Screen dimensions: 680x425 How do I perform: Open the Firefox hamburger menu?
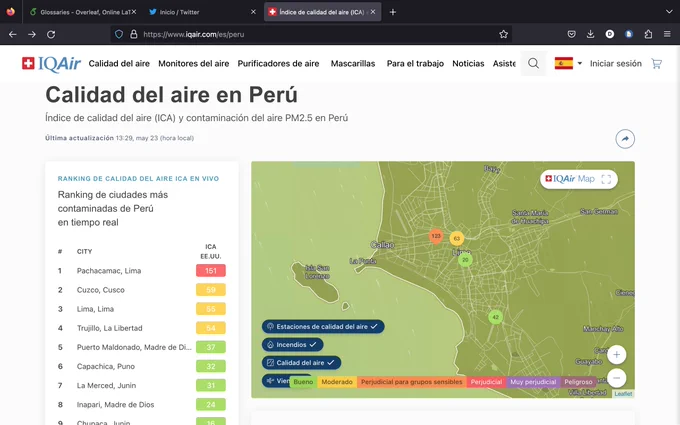tap(667, 34)
